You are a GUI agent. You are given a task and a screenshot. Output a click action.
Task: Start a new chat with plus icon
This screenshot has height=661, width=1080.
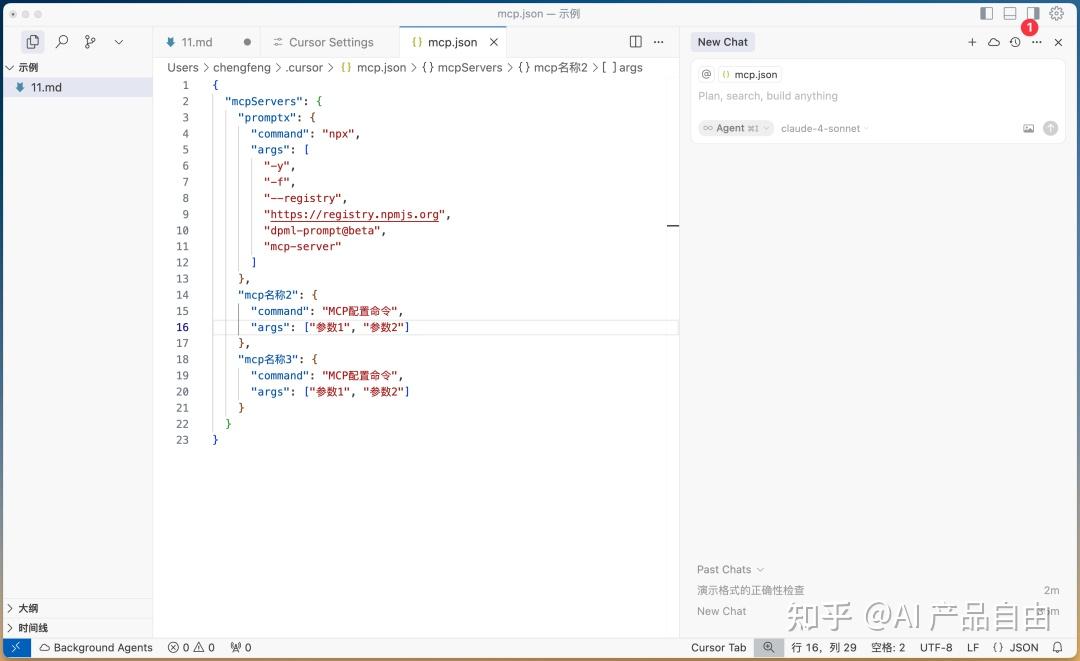[972, 42]
